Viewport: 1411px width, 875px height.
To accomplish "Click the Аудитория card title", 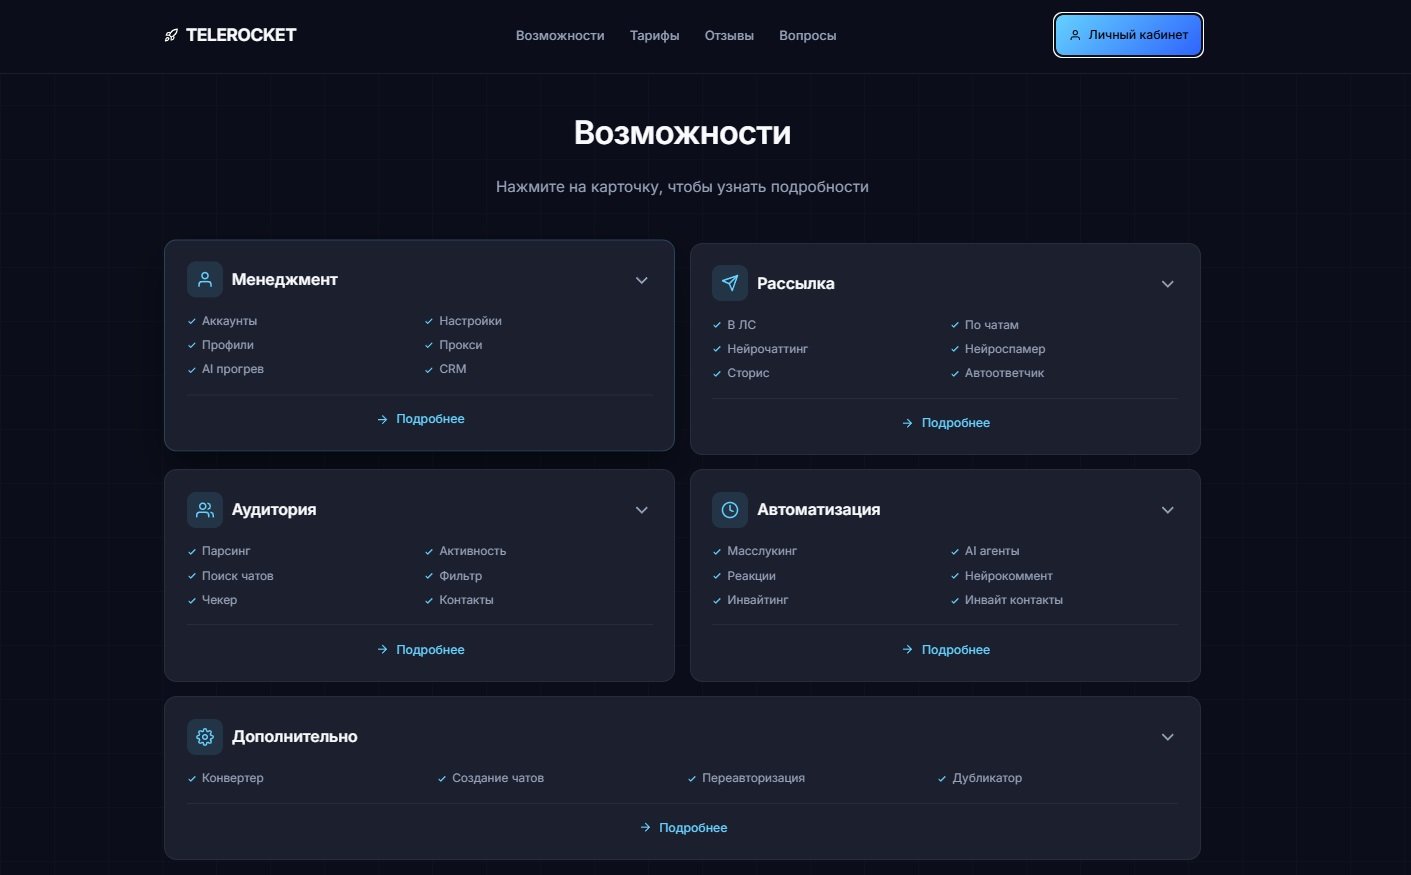I will tap(274, 510).
